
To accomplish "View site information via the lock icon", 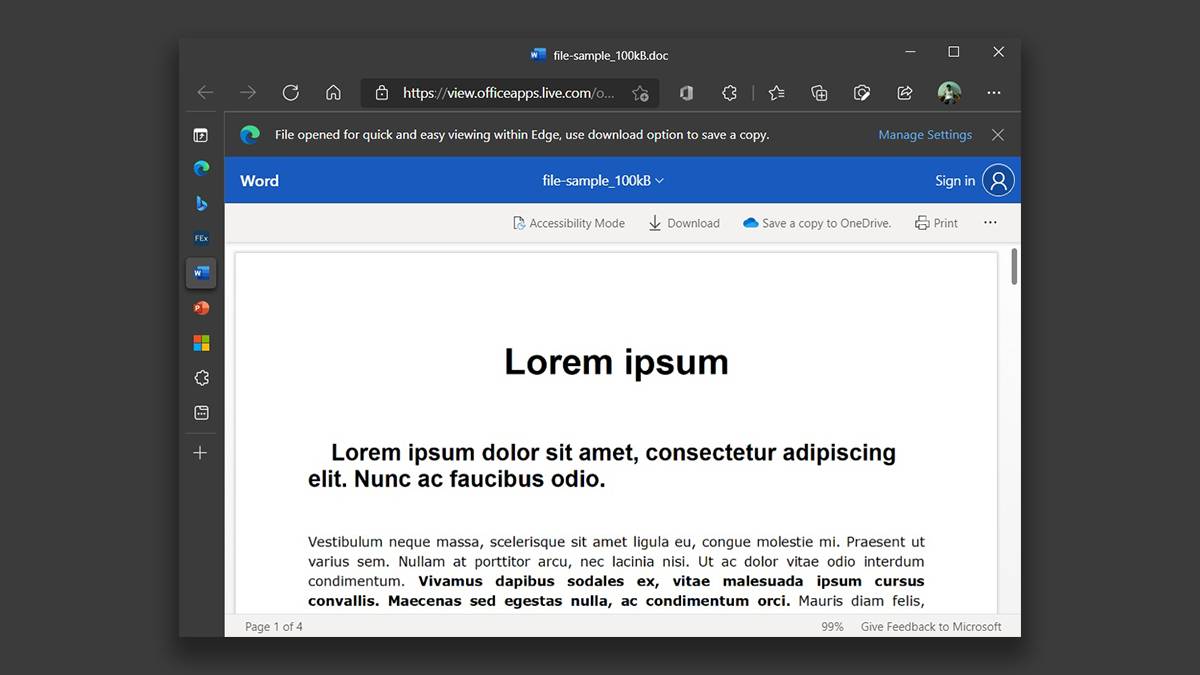I will click(x=381, y=93).
